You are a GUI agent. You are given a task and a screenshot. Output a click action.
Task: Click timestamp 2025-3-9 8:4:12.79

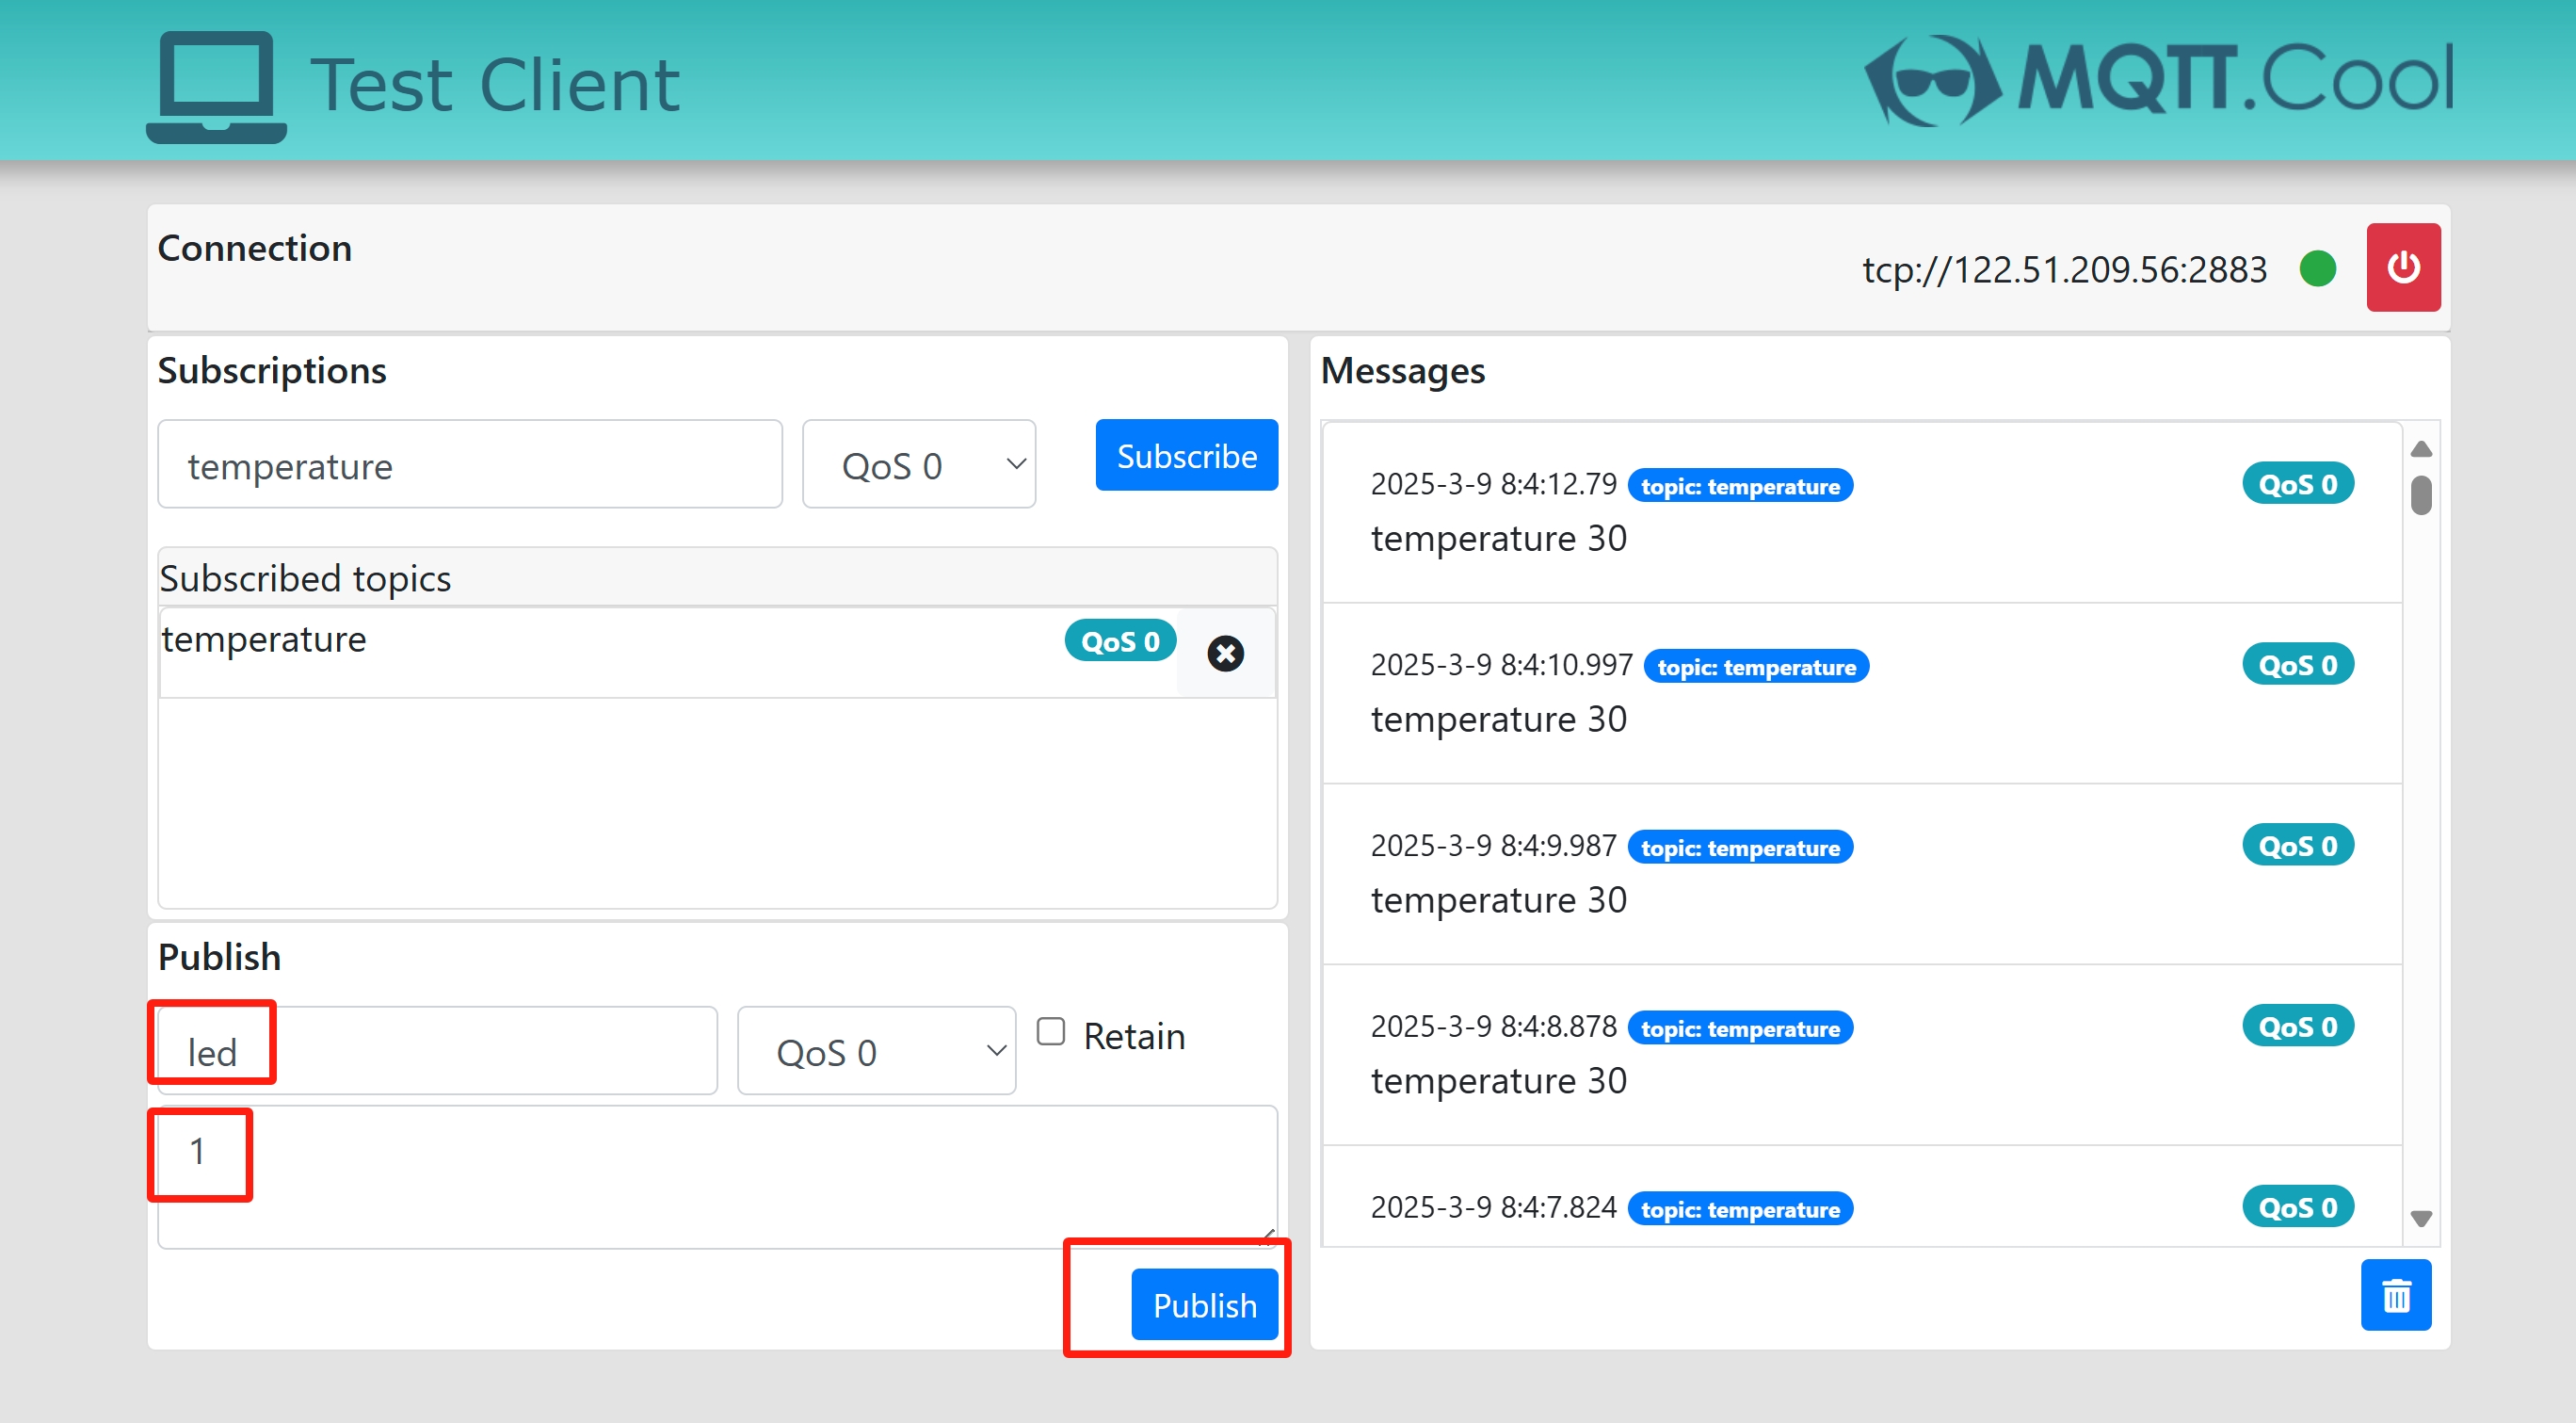(1493, 484)
